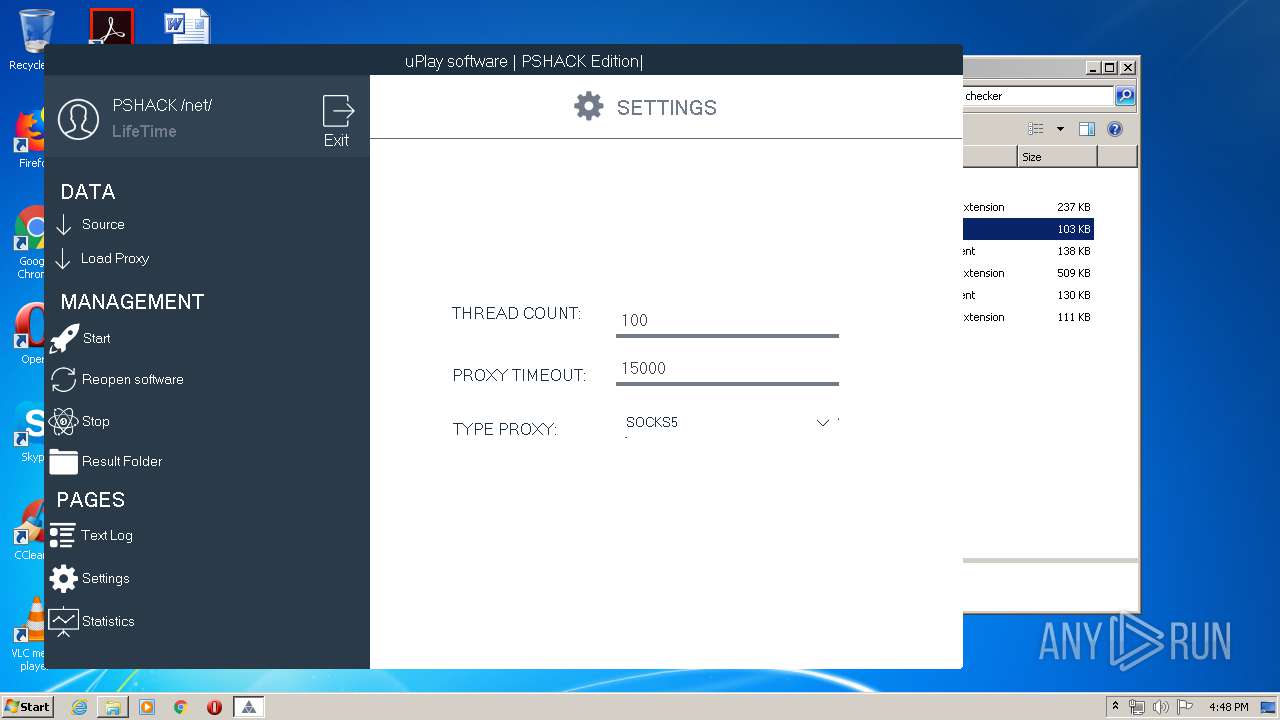Viewport: 1280px width, 720px height.
Task: Select the 237 KB file row
Action: [x=1028, y=207]
